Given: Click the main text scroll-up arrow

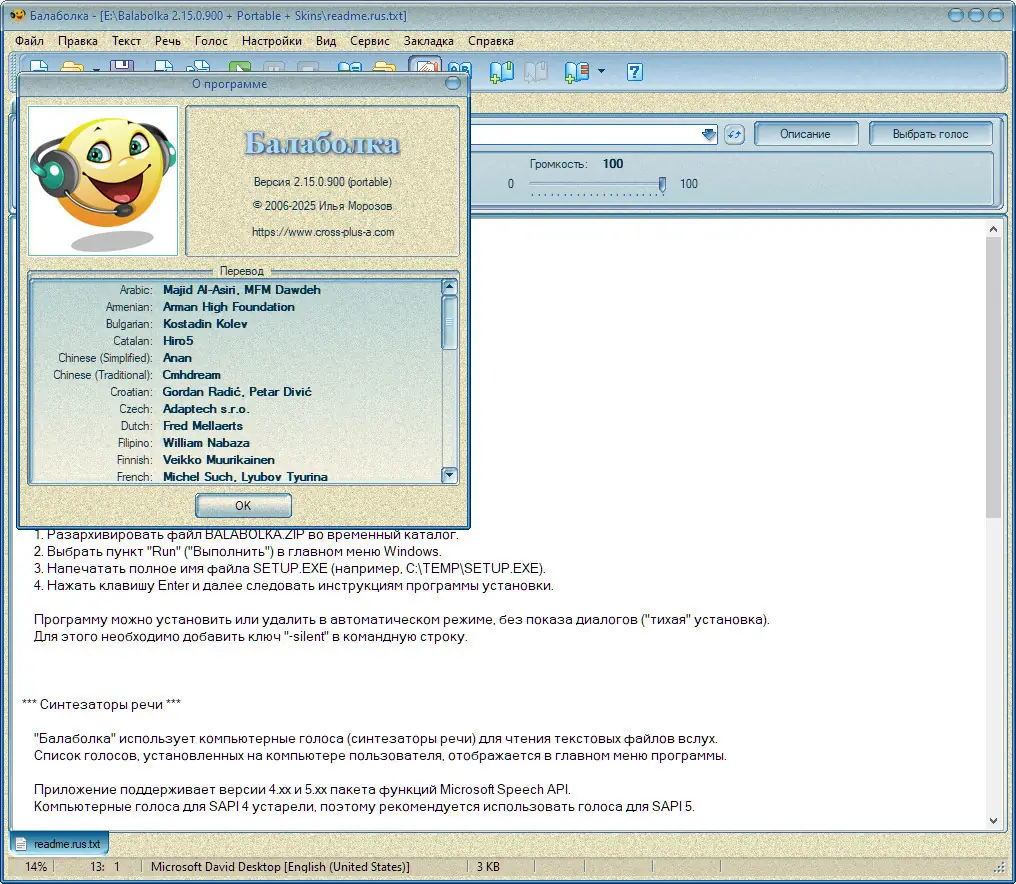Looking at the screenshot, I should tap(993, 229).
